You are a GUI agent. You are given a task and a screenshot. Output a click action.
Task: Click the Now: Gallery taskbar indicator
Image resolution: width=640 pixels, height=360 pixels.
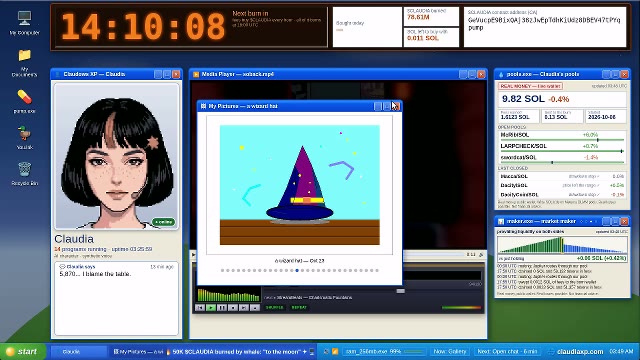(x=450, y=351)
